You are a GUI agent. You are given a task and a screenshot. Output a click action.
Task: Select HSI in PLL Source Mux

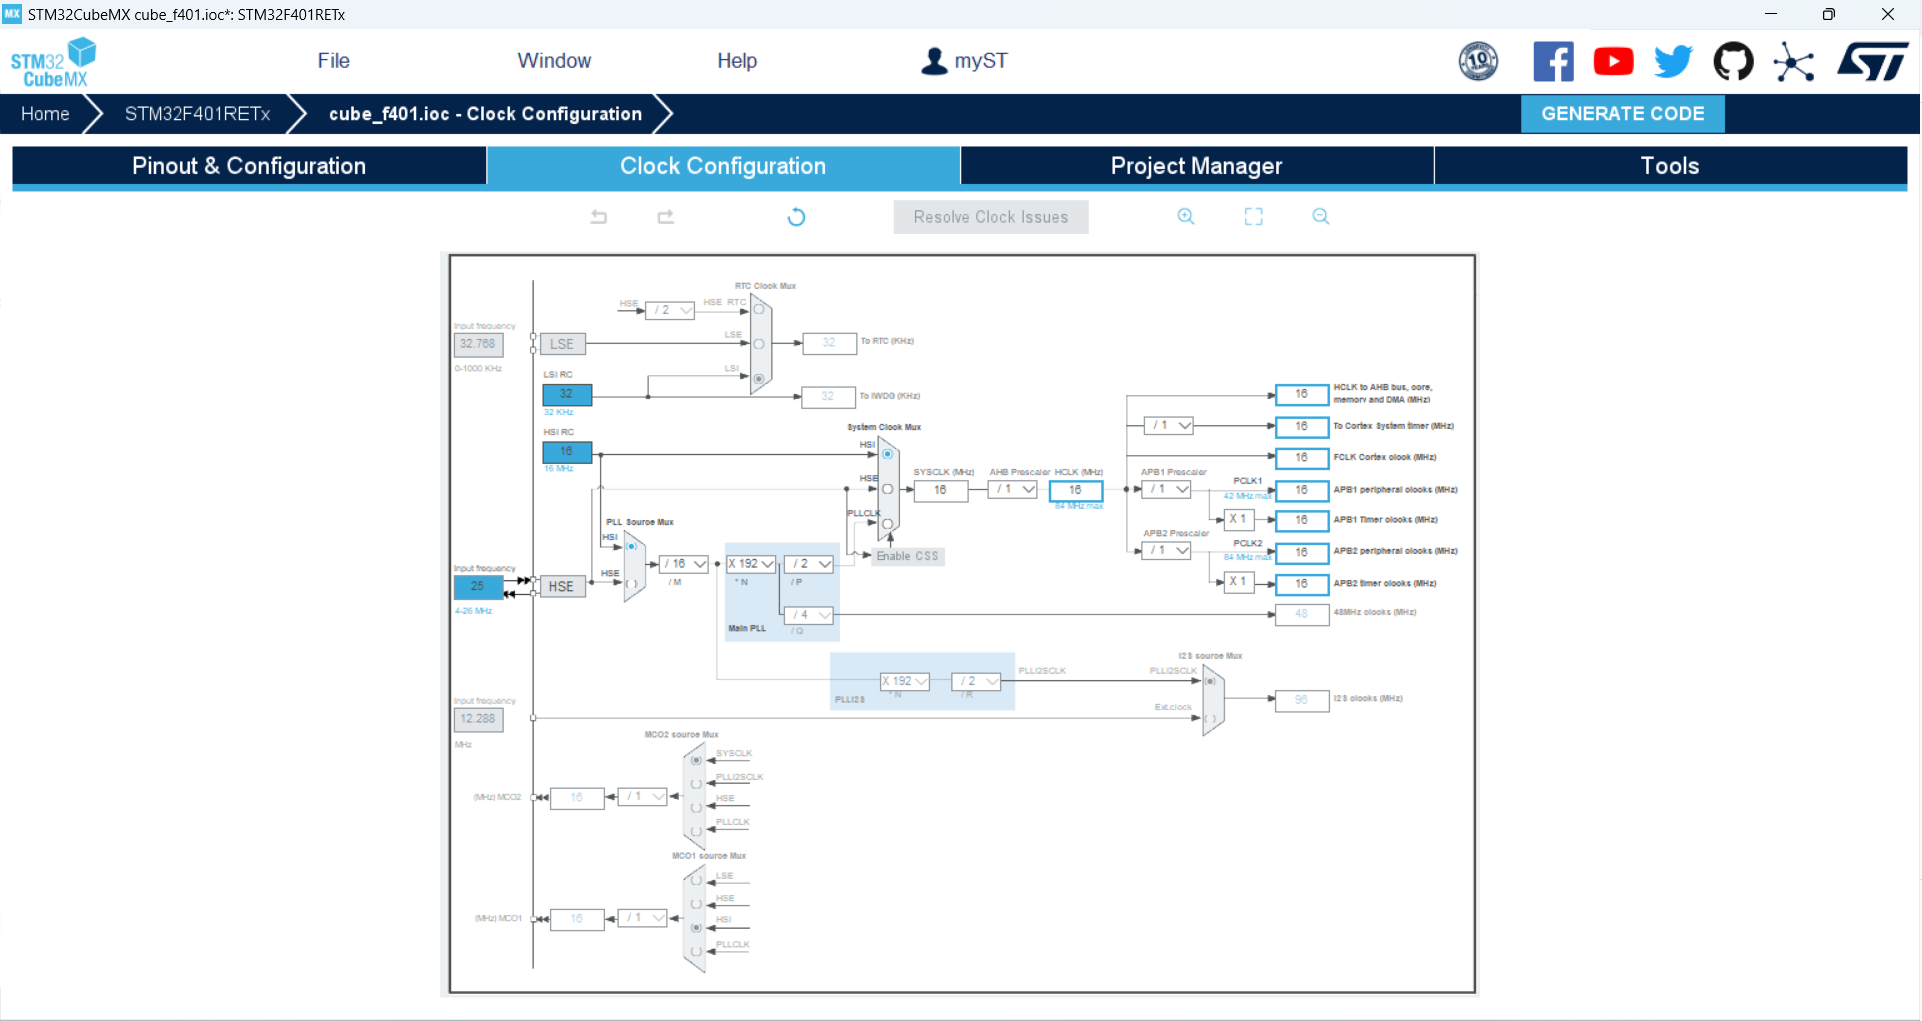pyautogui.click(x=632, y=547)
